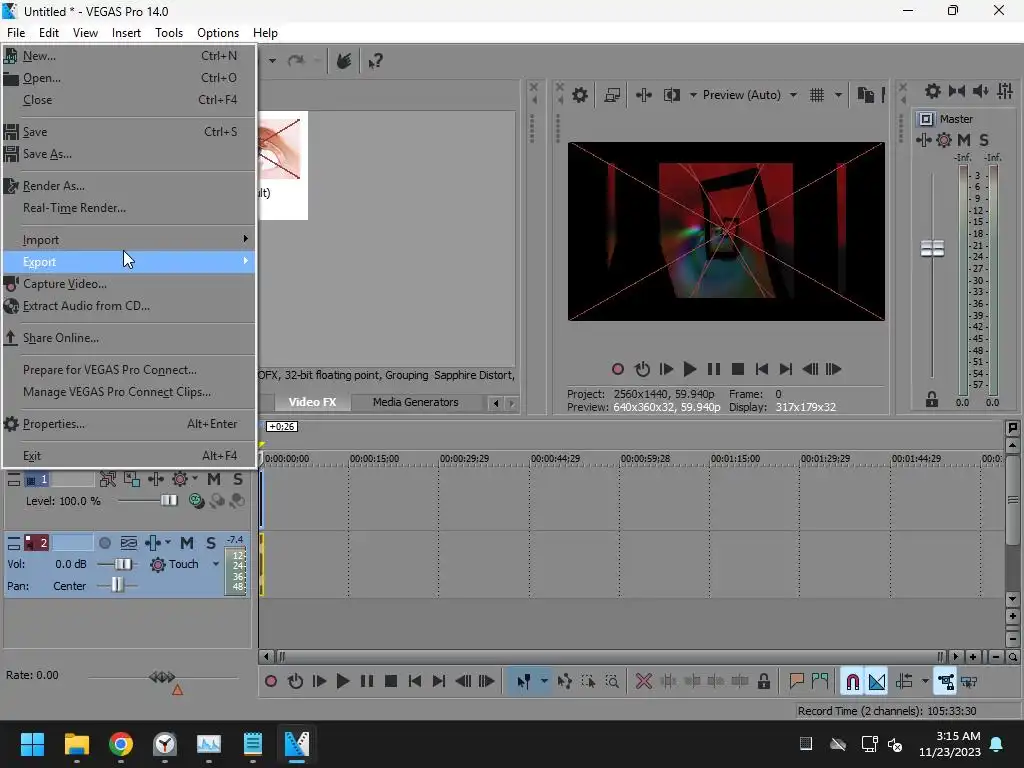Go to end in preview transport
Viewport: 1024px width, 768px height.
[x=786, y=370]
